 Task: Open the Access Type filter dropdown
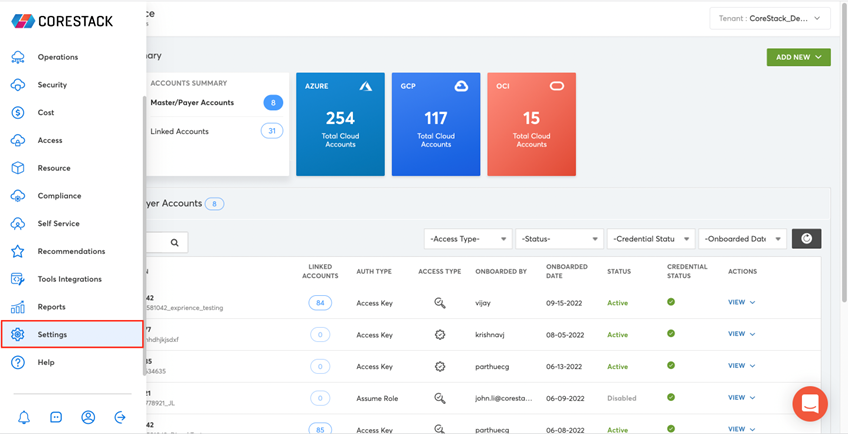tap(469, 239)
